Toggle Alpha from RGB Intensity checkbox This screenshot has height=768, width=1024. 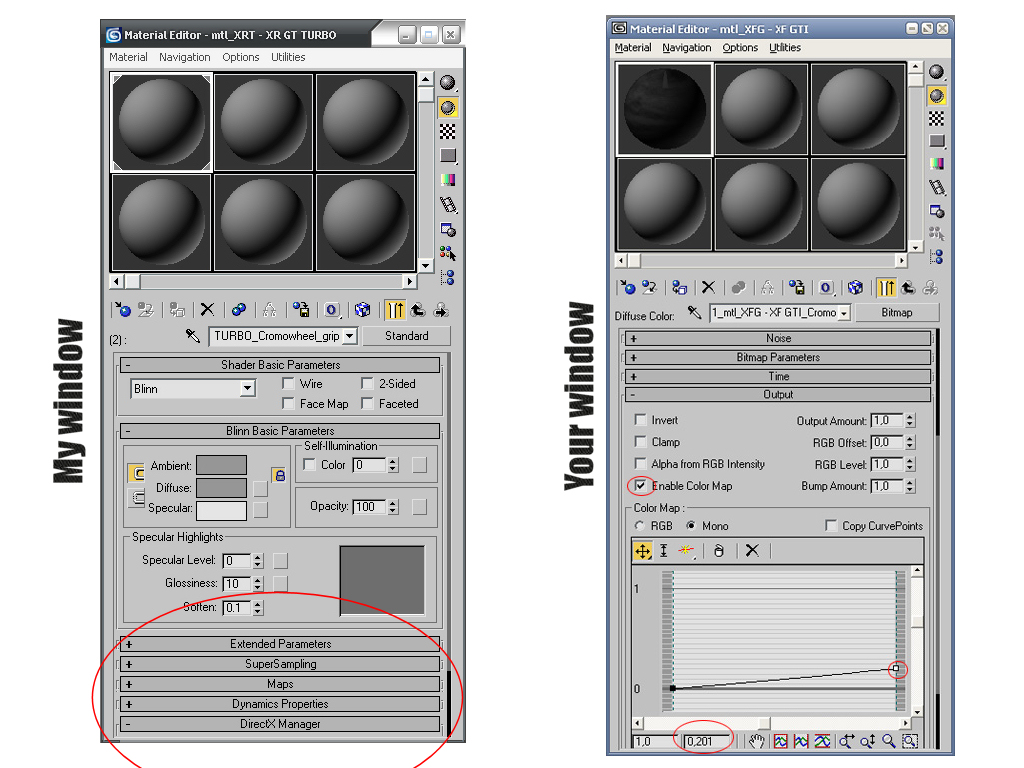point(641,464)
